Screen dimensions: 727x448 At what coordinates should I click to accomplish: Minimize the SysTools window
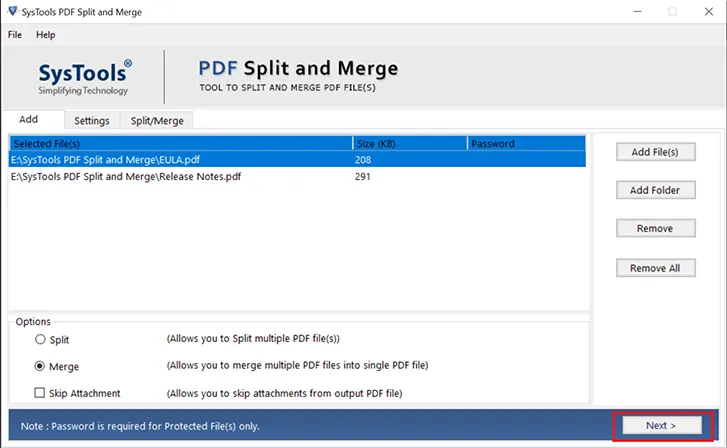pos(638,11)
